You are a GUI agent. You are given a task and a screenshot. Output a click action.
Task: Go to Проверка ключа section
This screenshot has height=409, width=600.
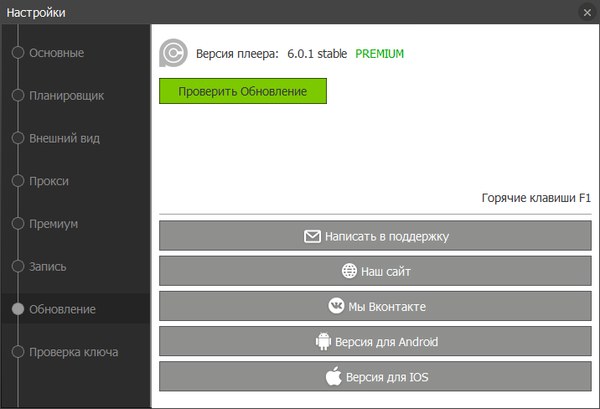(73, 352)
